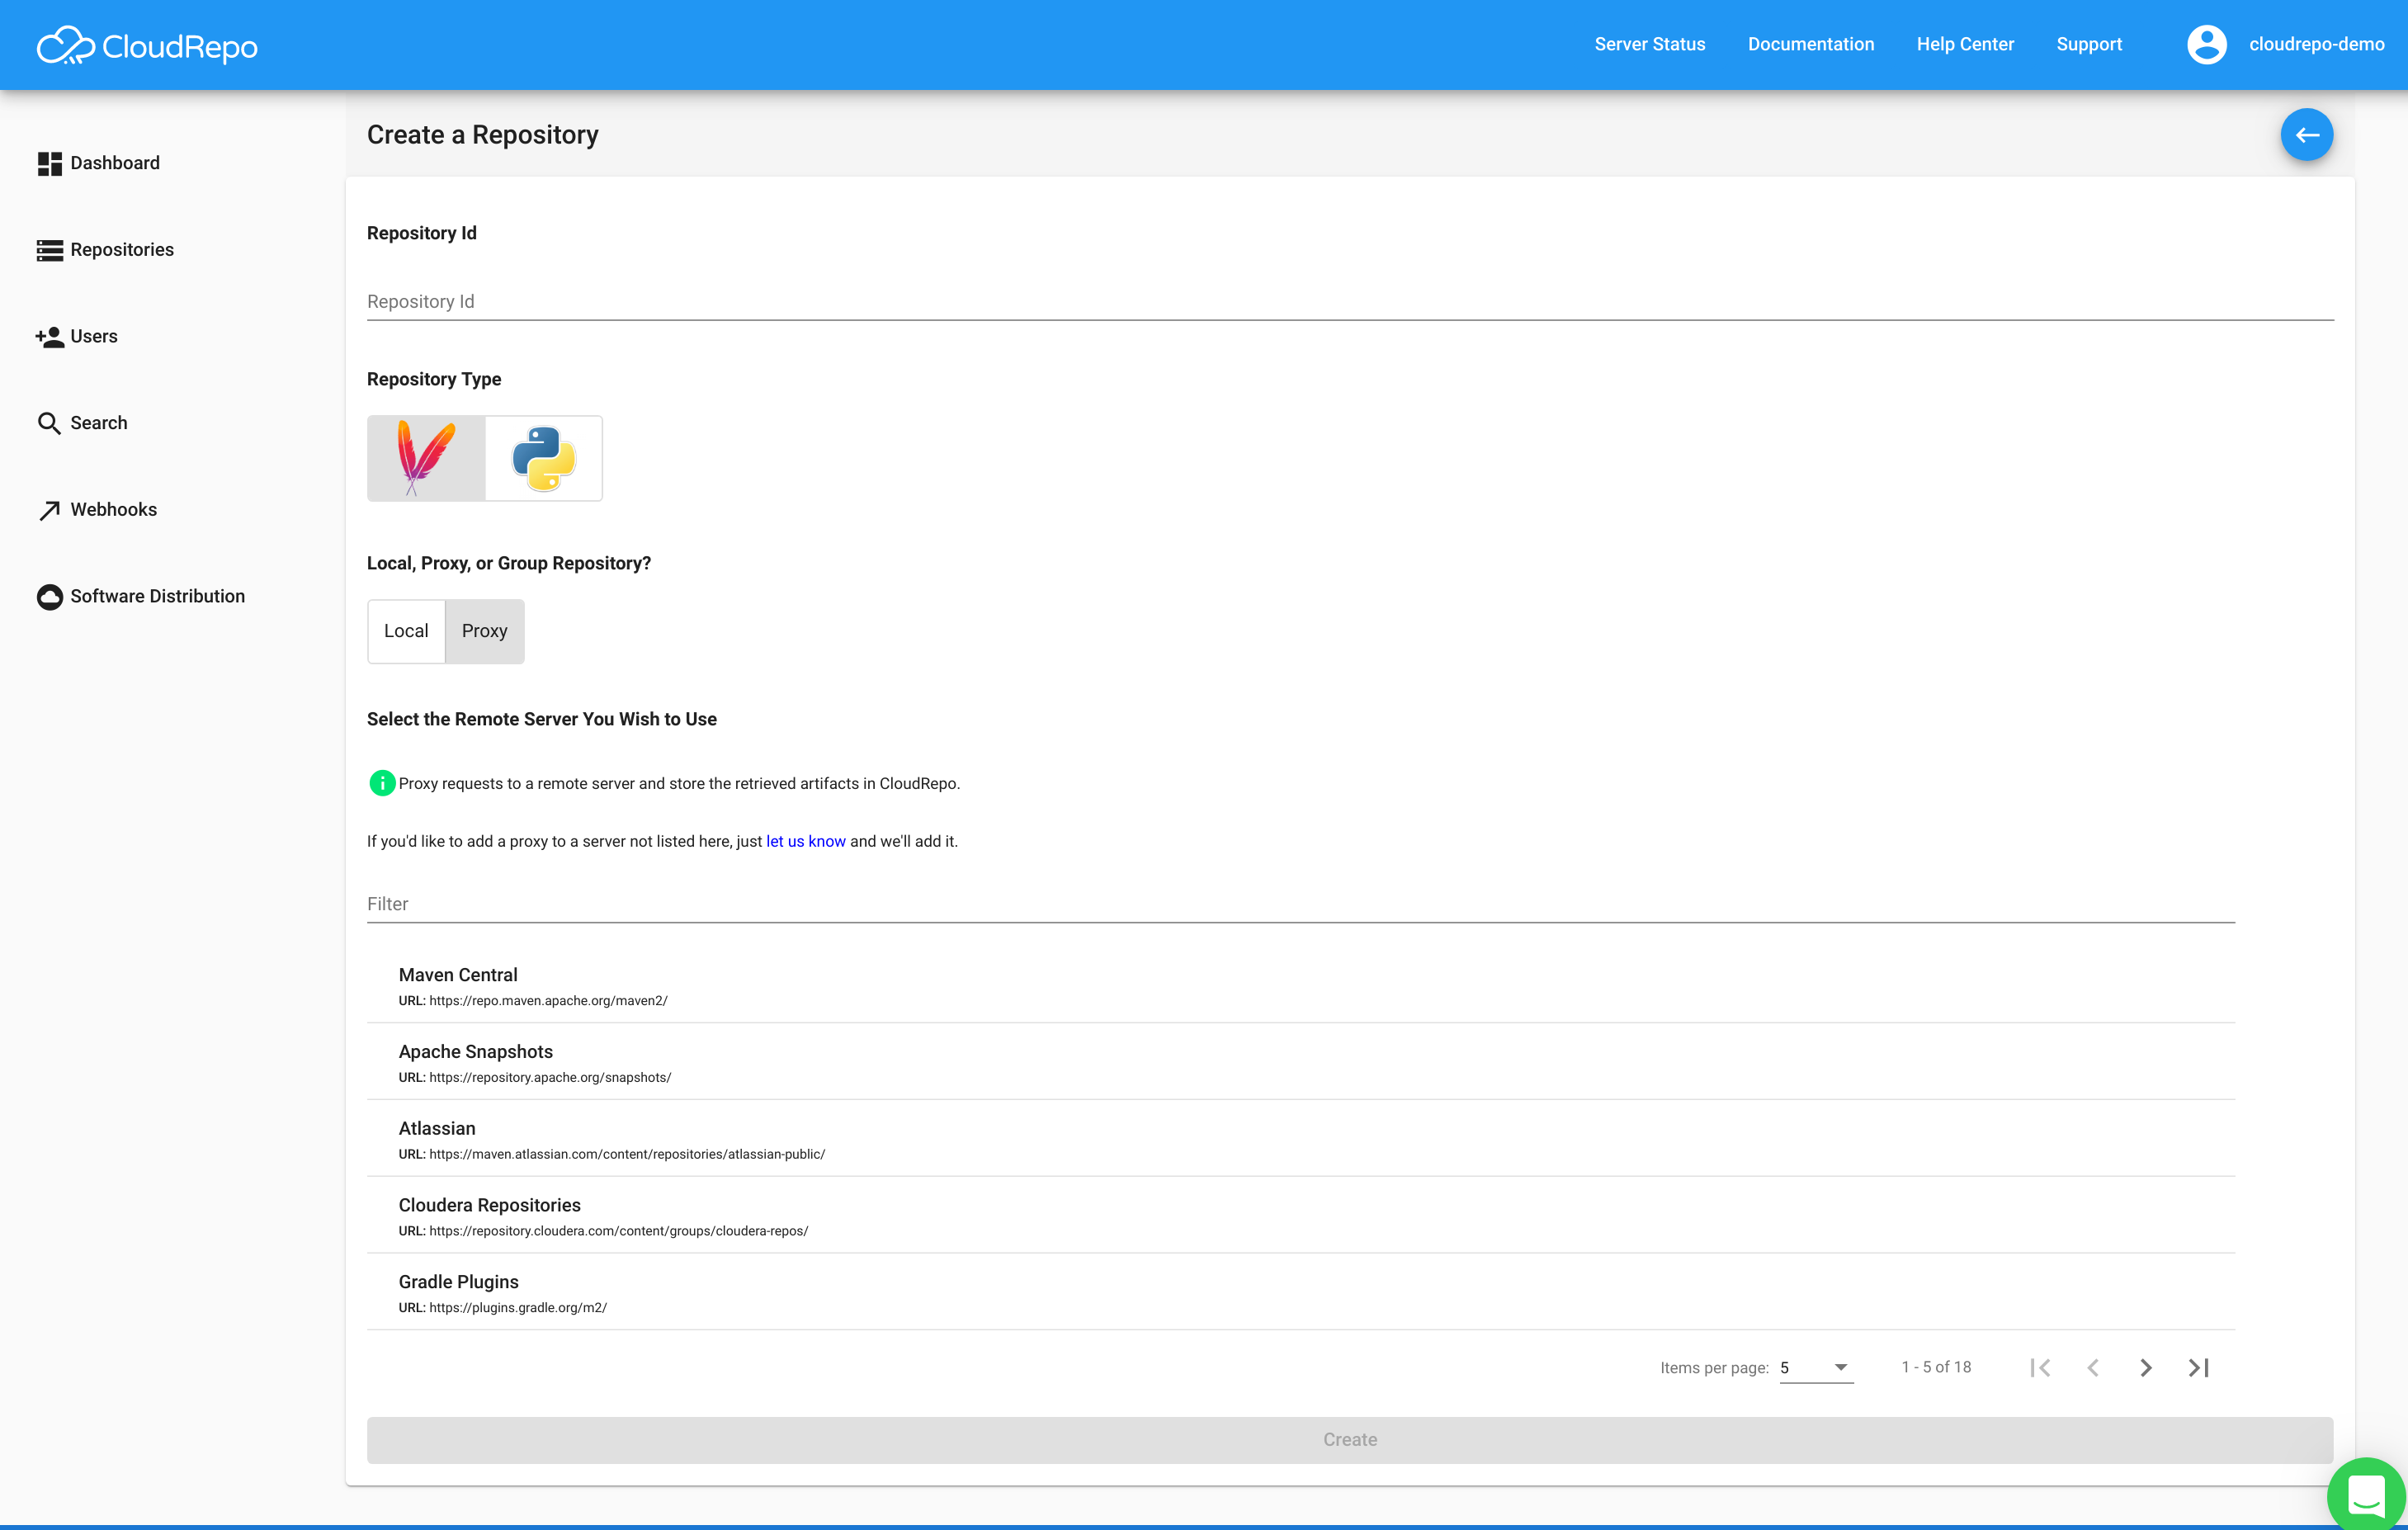Viewport: 2408px width, 1530px height.
Task: Select the Python repository type
Action: click(x=544, y=459)
